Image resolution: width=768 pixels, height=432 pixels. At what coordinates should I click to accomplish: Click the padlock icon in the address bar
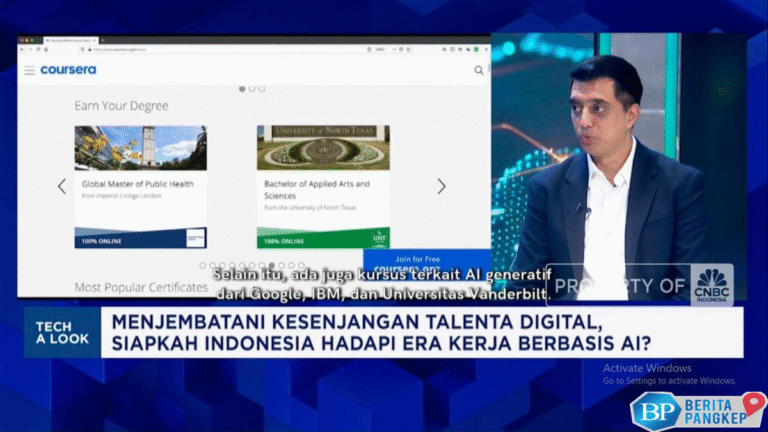90,49
